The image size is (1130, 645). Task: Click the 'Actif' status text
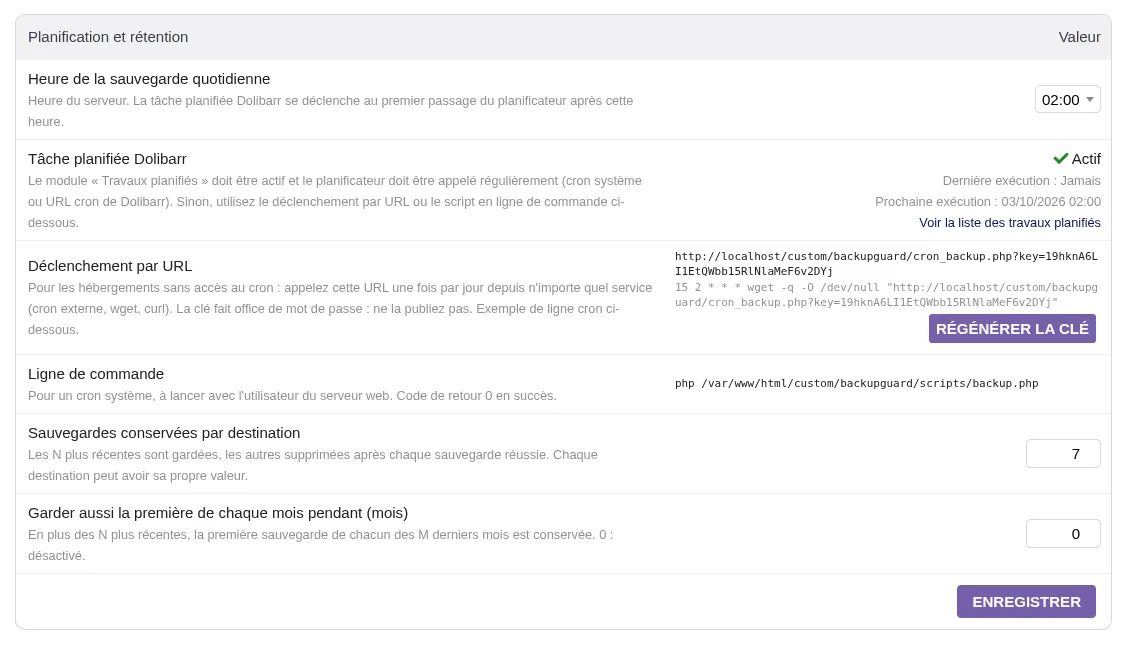coord(1086,159)
